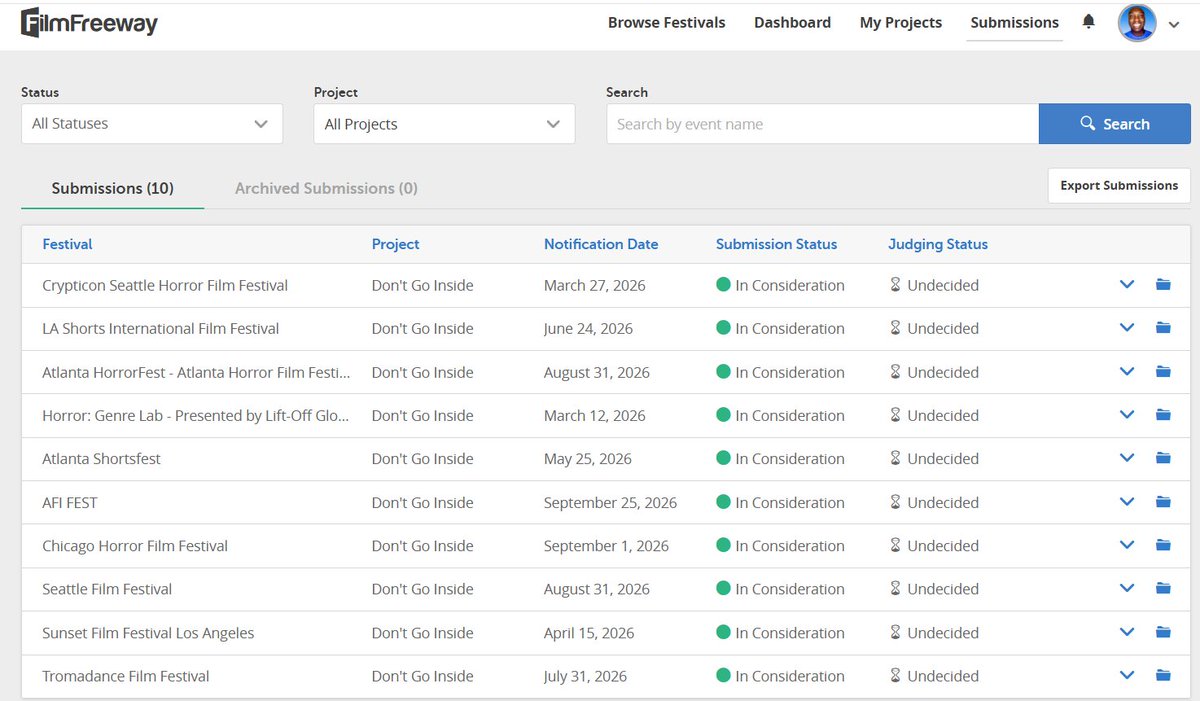Select the Submissions nav item
Image resolution: width=1200 pixels, height=701 pixels.
1015,22
